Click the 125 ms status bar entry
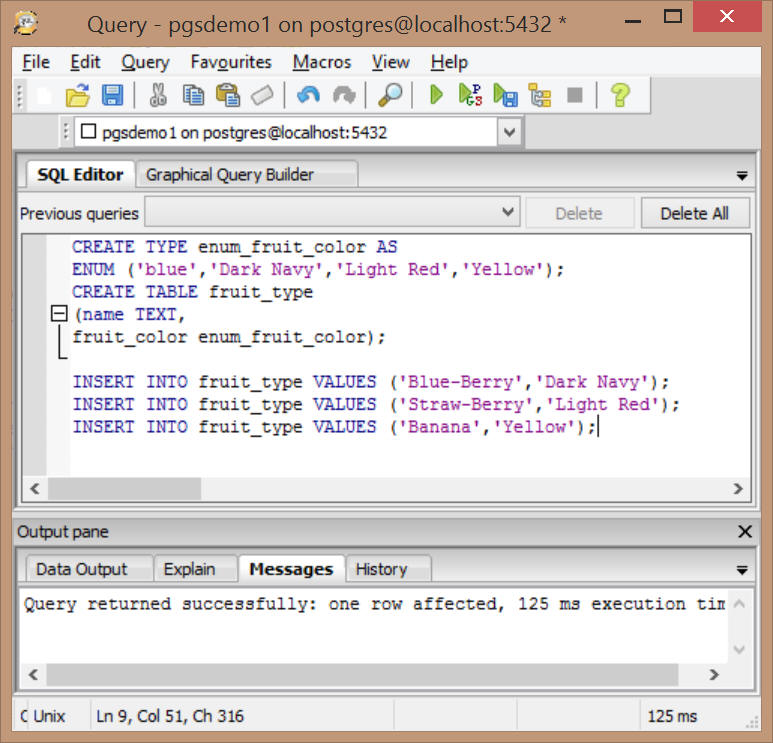The width and height of the screenshot is (773, 743). click(672, 716)
